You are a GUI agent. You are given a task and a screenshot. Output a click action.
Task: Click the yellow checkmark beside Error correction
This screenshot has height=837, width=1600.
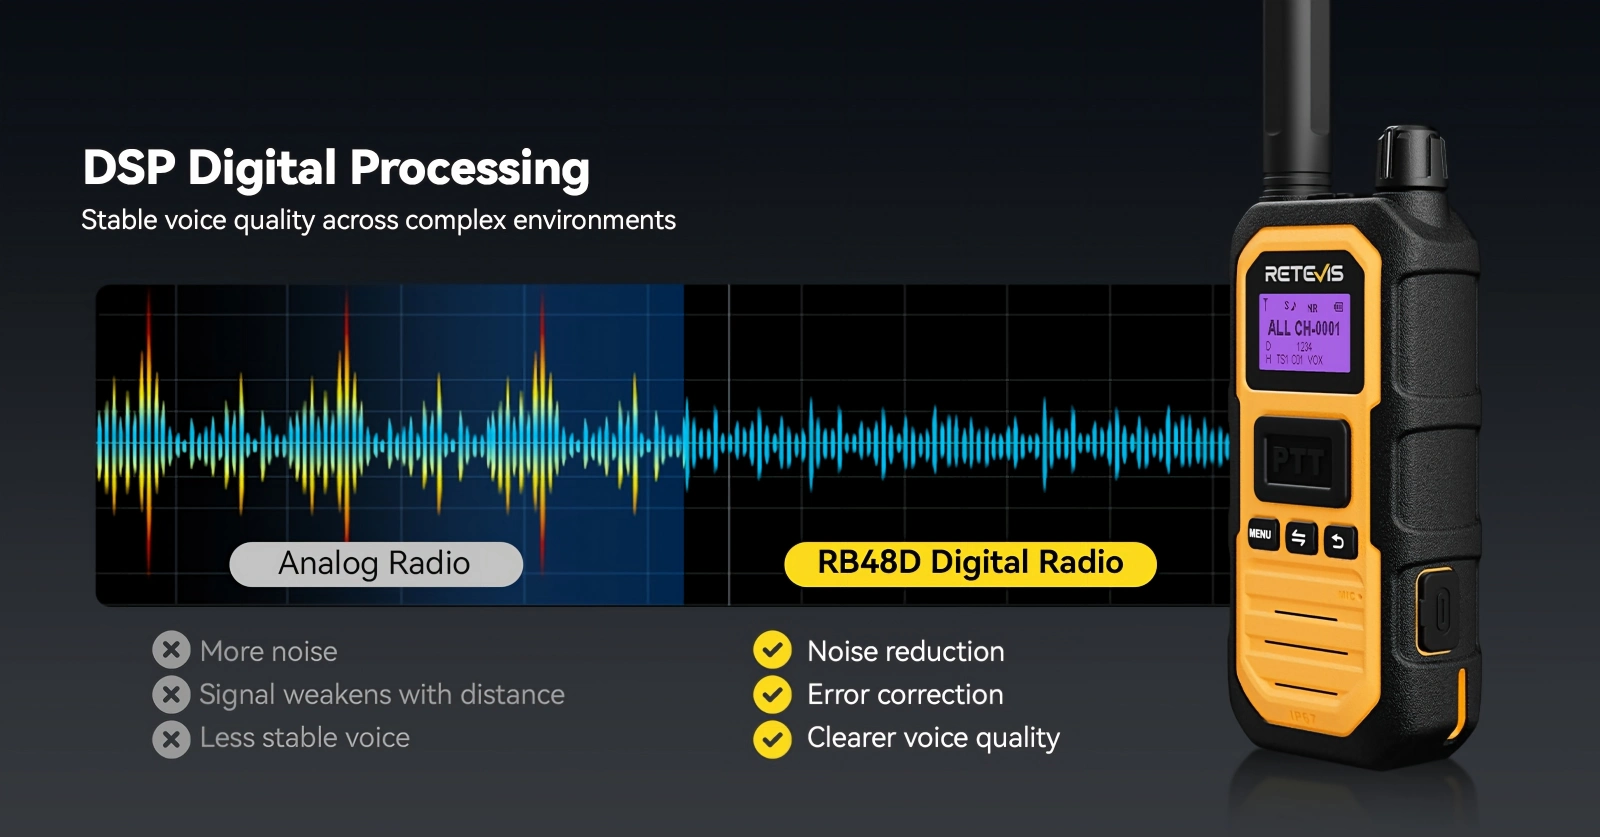772,694
